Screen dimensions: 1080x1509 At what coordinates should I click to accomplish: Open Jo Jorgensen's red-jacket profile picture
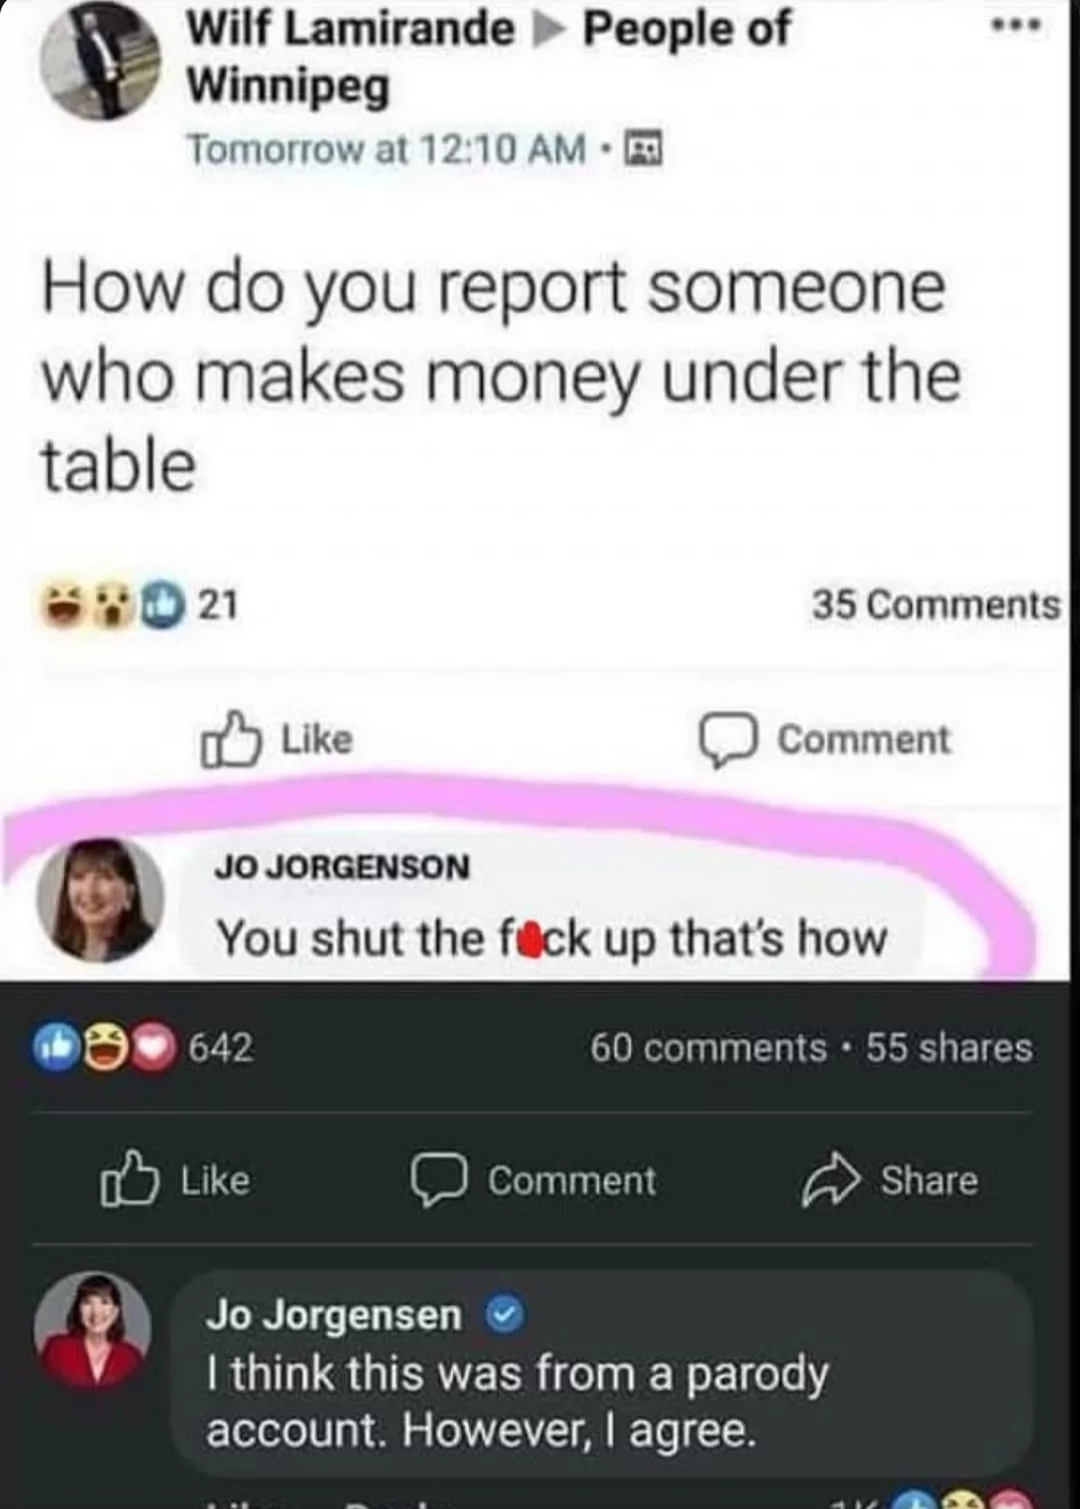[93, 1330]
